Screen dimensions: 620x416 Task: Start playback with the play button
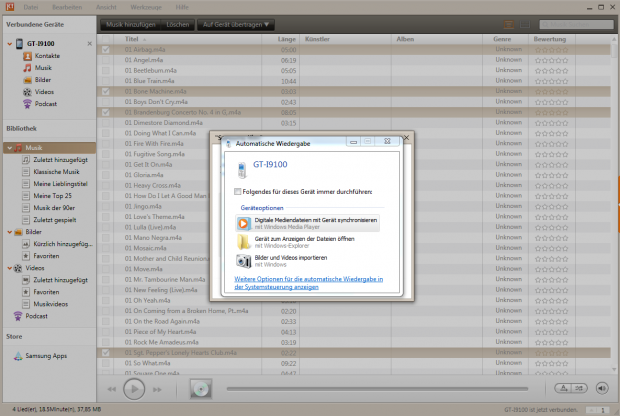[134, 389]
